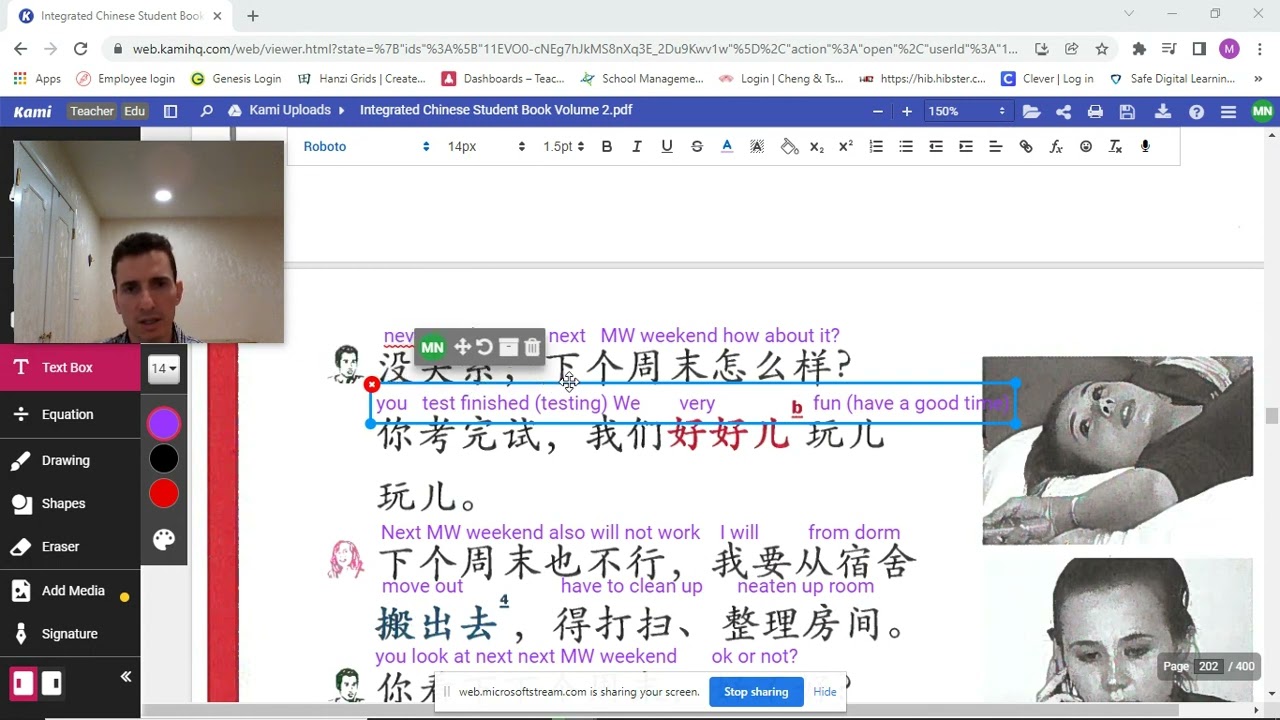Toggle italic formatting

click(636, 147)
